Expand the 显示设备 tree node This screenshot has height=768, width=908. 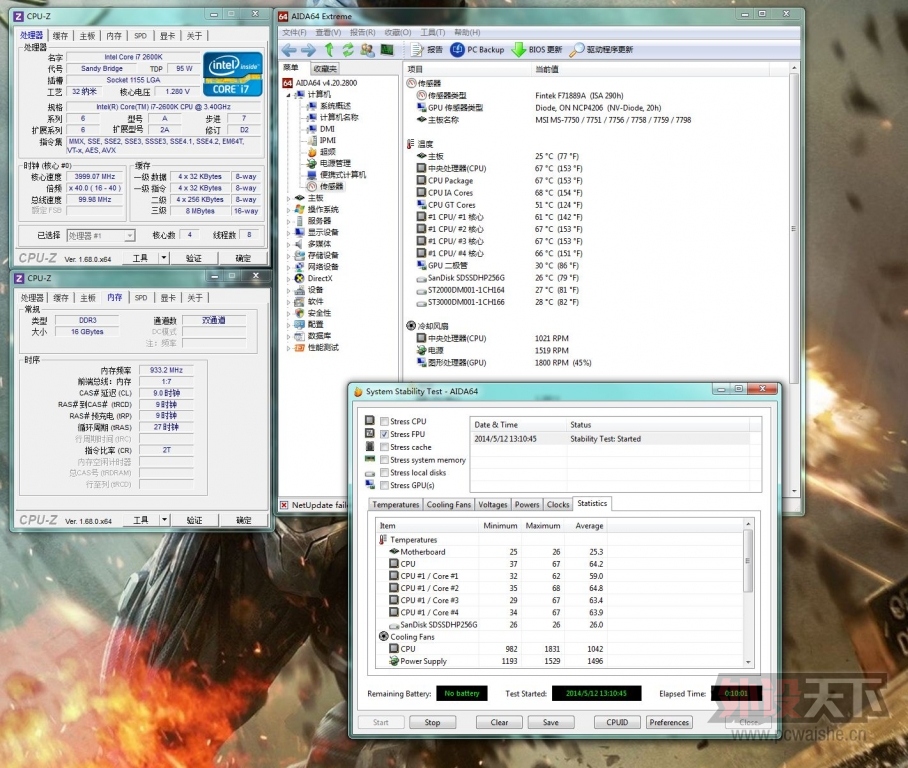(288, 232)
